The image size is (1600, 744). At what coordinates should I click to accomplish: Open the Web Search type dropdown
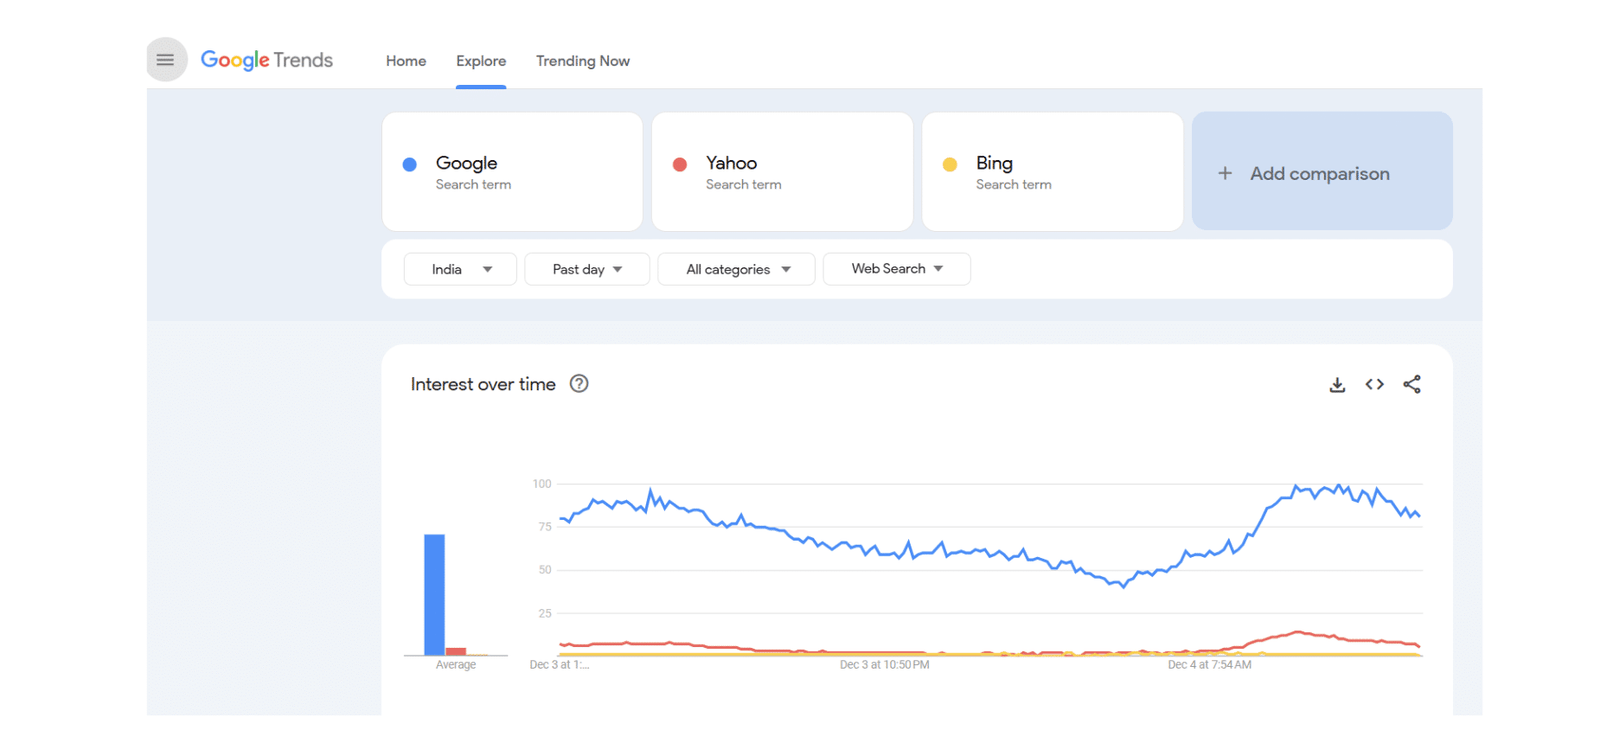[x=897, y=269]
